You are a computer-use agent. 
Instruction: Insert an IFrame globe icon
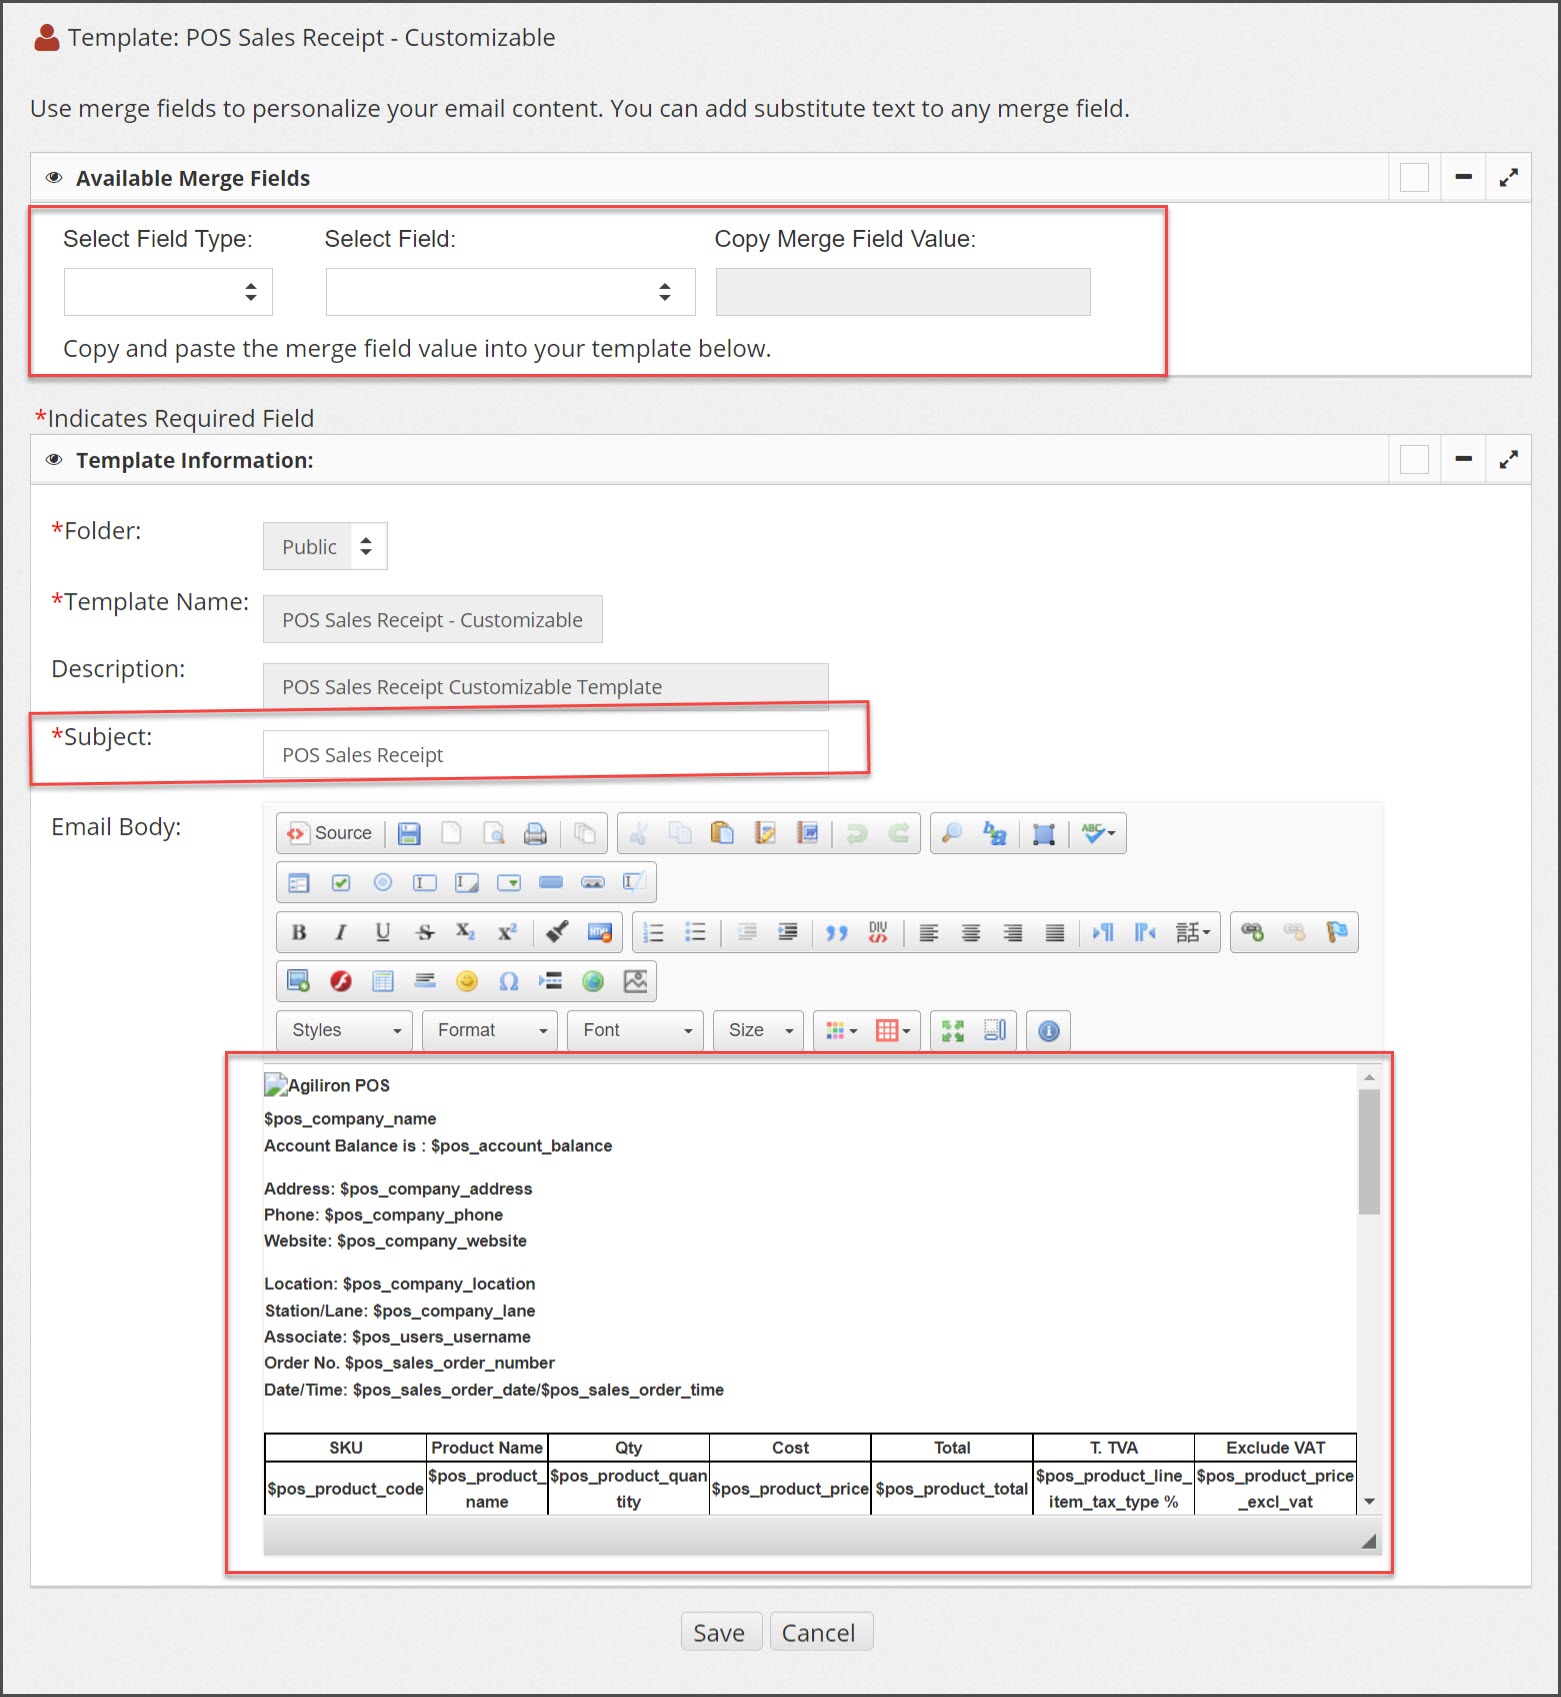pos(593,981)
